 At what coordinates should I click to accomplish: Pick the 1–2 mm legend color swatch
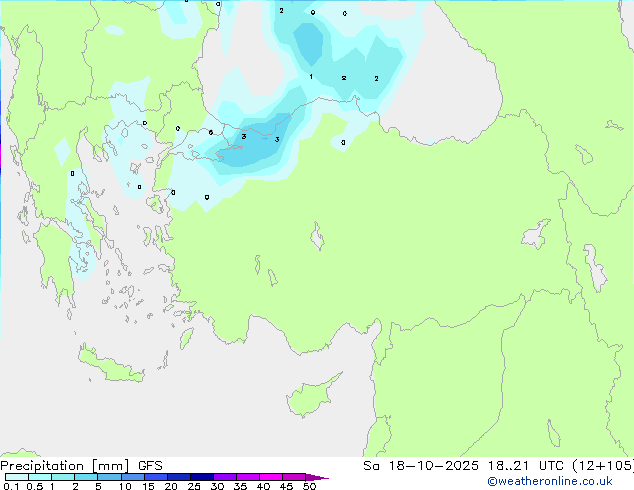63,477
